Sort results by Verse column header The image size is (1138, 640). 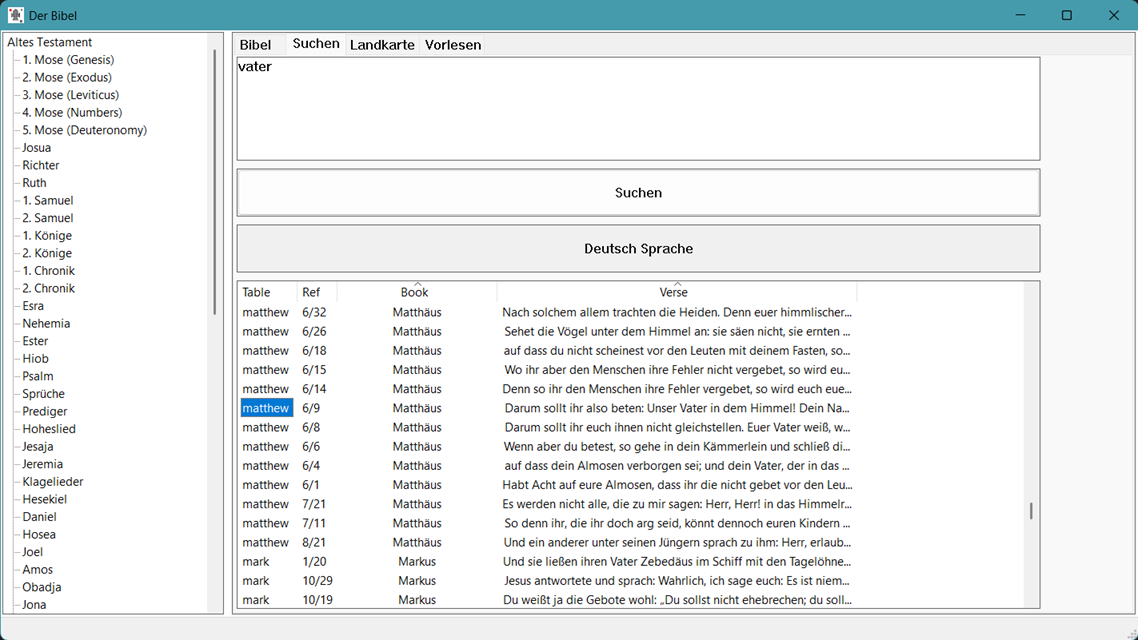point(676,292)
